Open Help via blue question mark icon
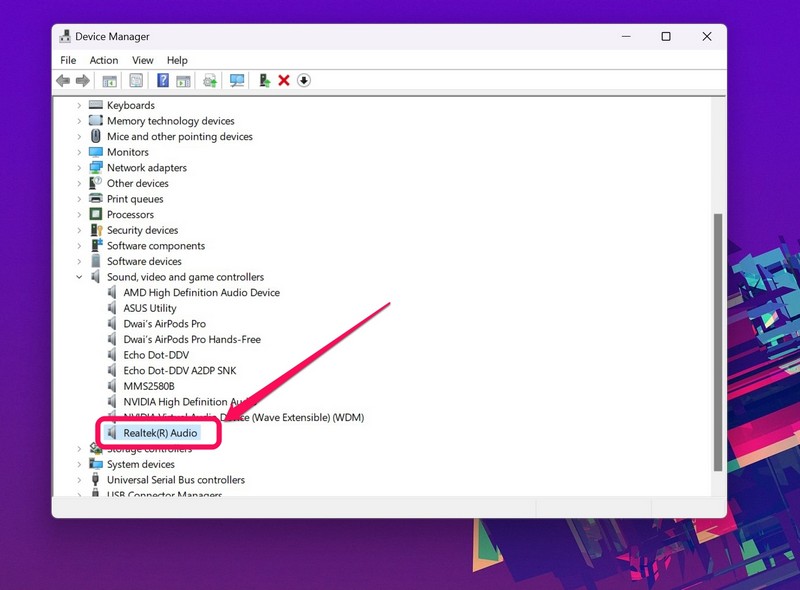 [x=163, y=81]
